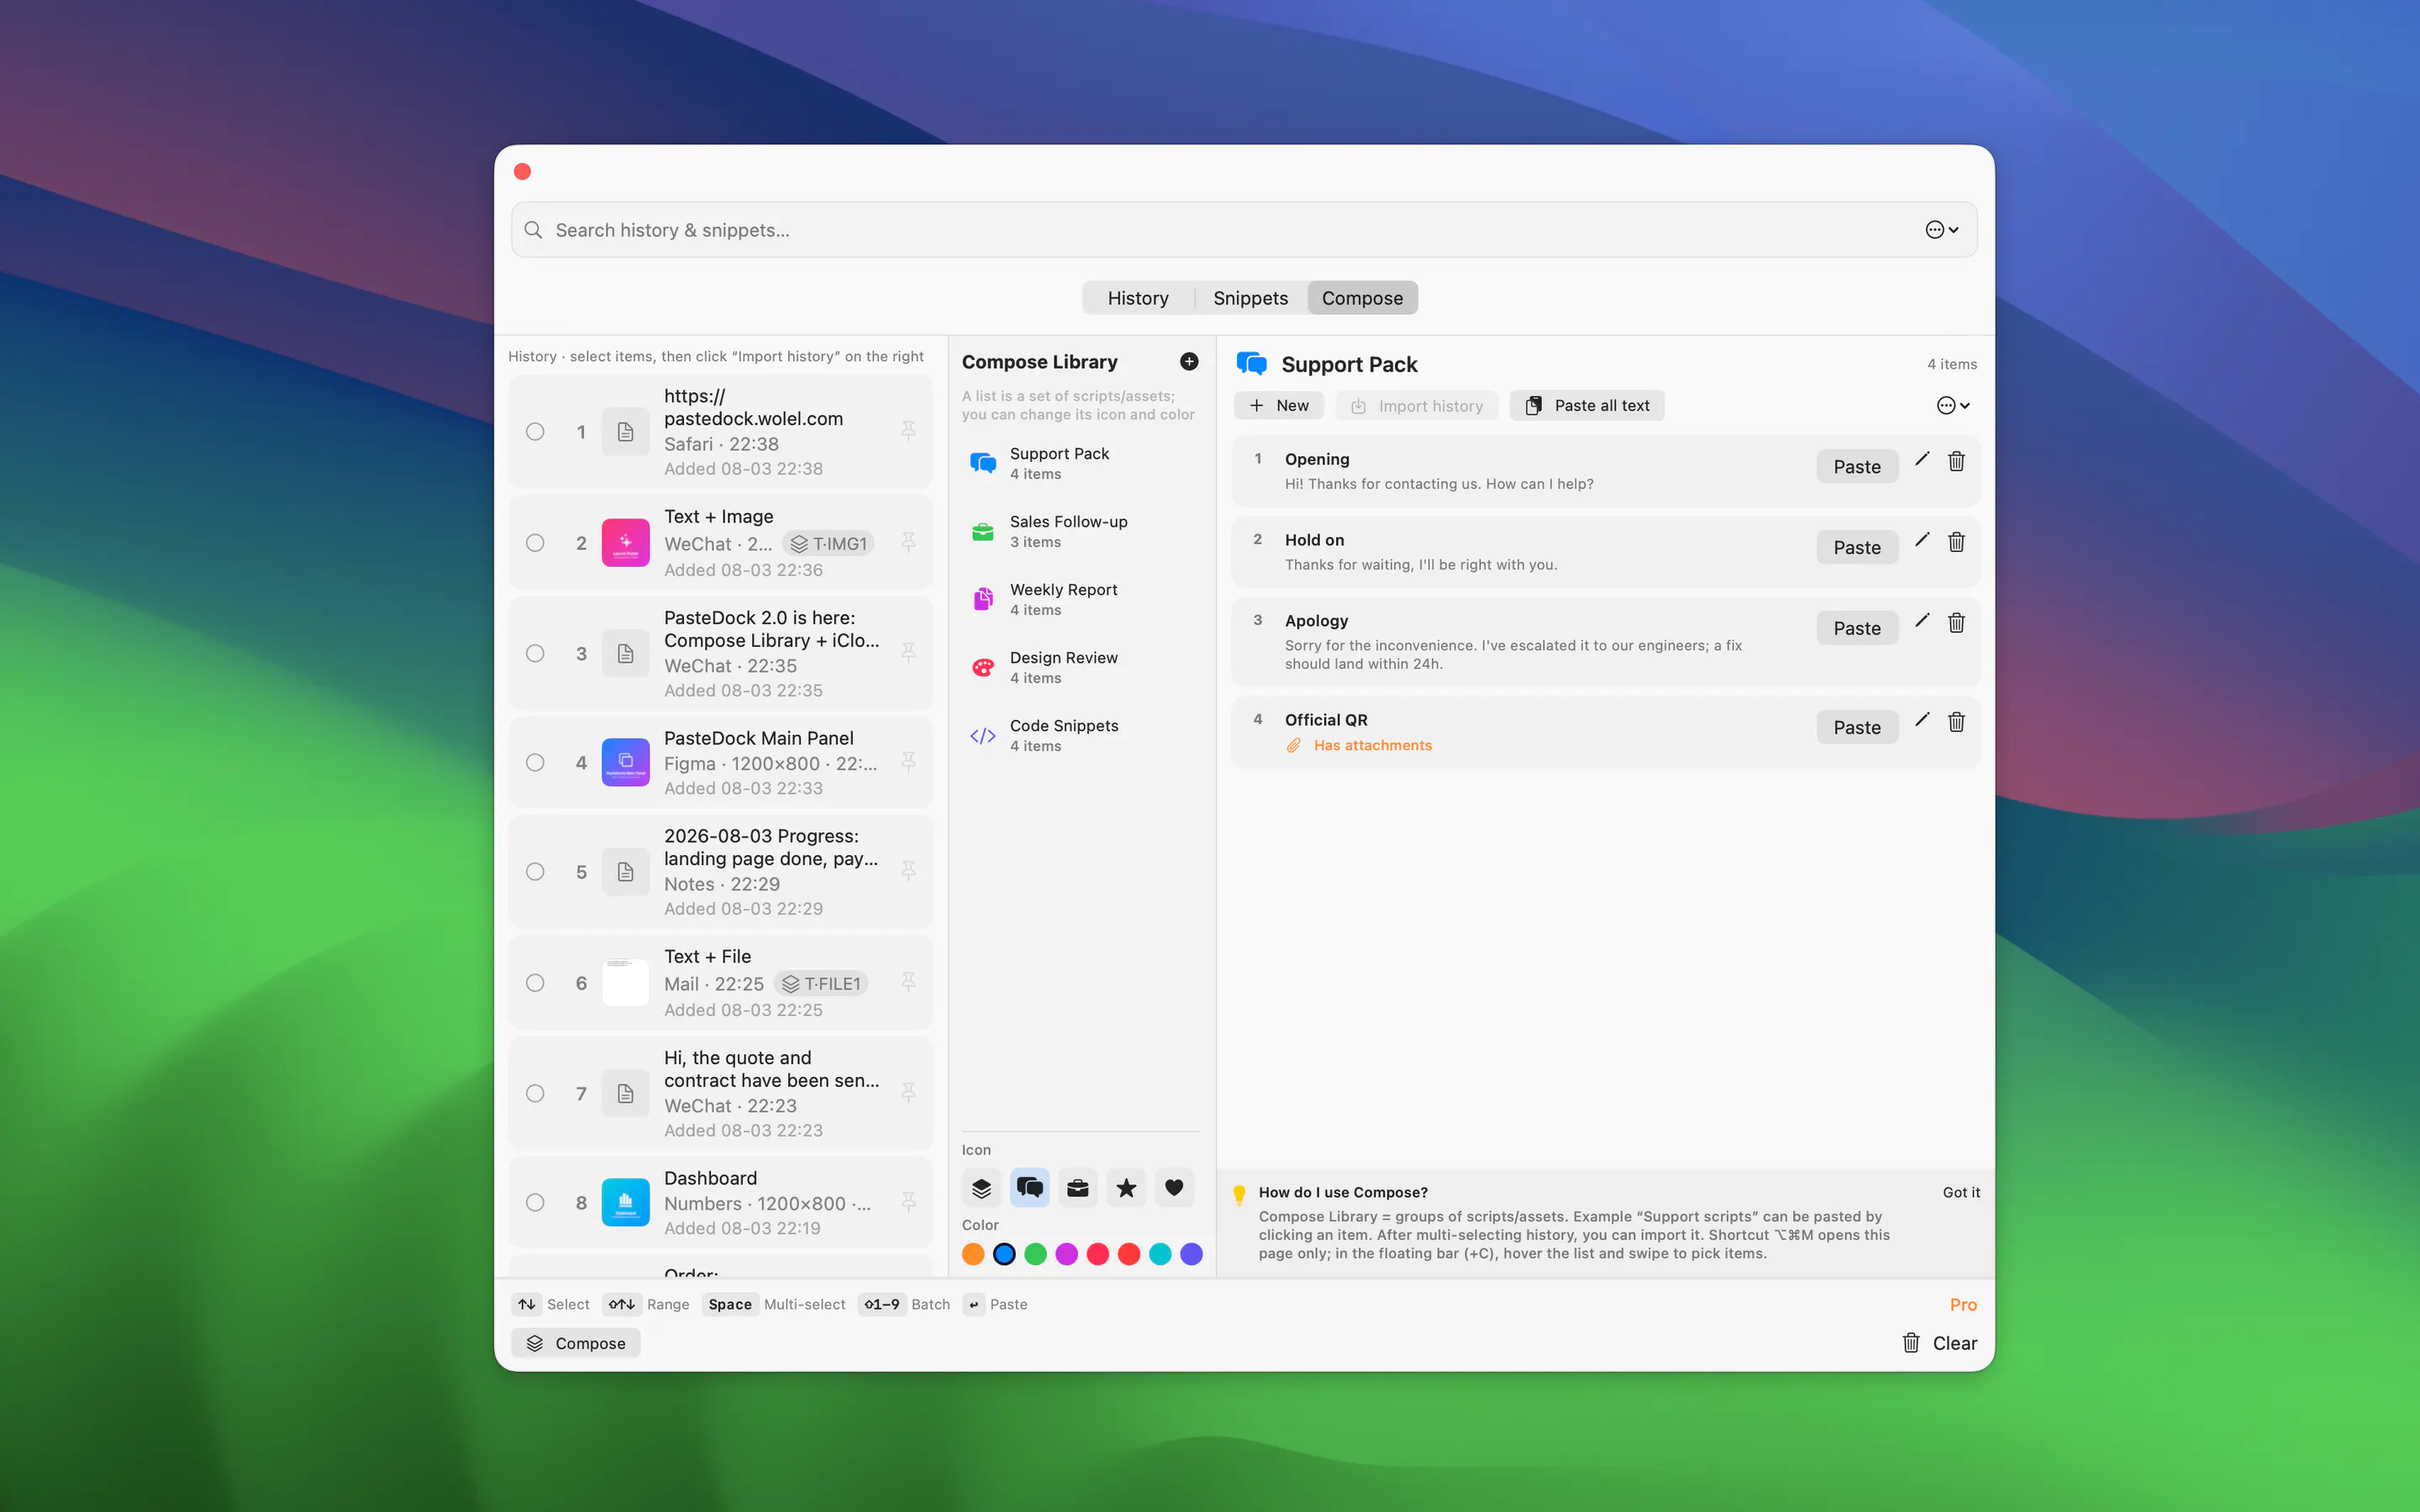Paste the Opening script
2420x1512 pixels.
(1857, 467)
